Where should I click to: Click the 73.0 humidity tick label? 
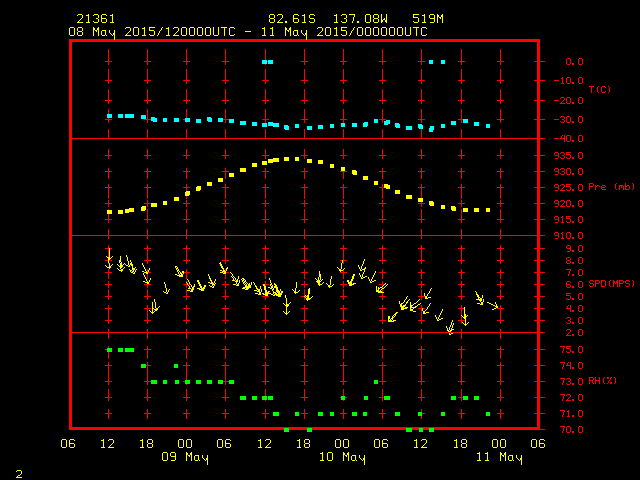[x=571, y=382]
